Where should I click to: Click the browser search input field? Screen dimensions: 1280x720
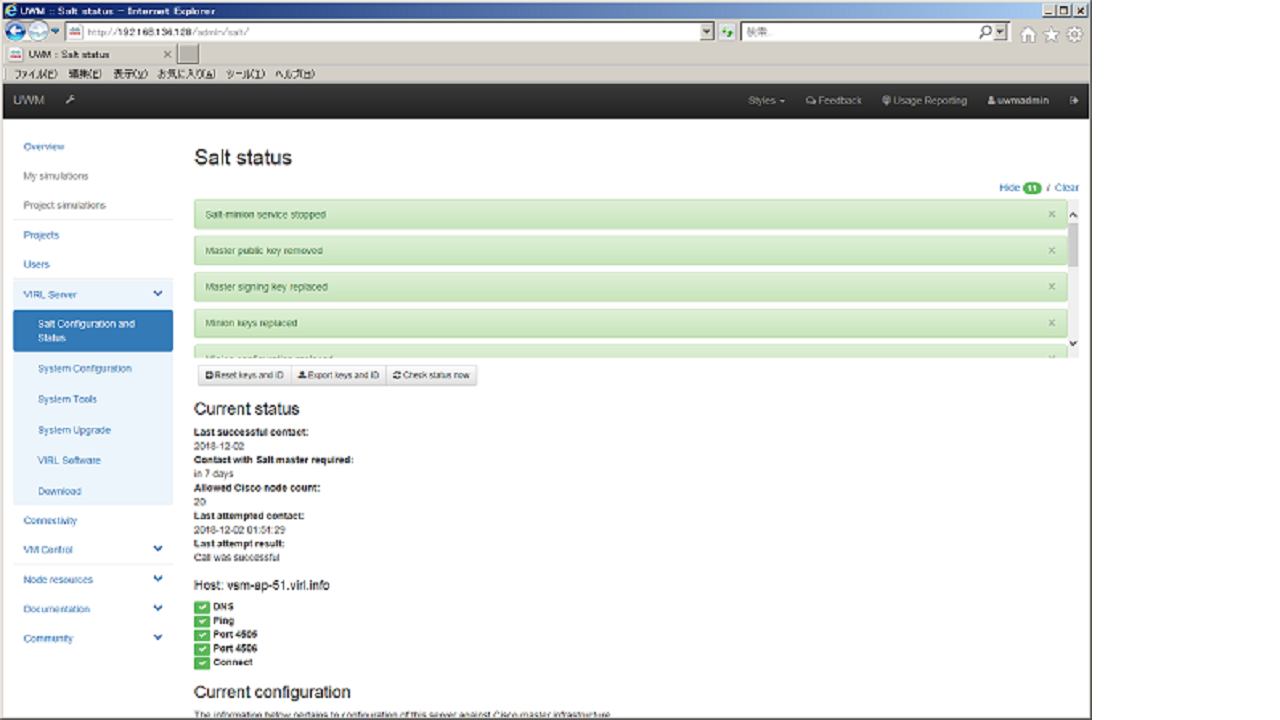(860, 32)
